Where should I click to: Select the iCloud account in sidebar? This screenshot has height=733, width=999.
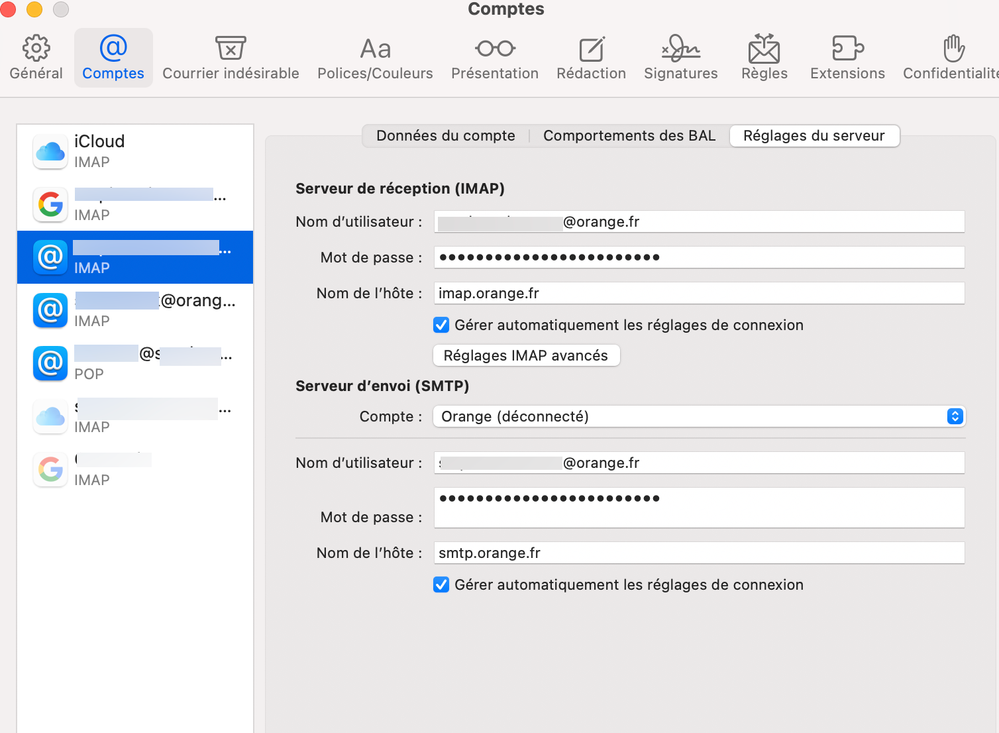pyautogui.click(x=135, y=151)
